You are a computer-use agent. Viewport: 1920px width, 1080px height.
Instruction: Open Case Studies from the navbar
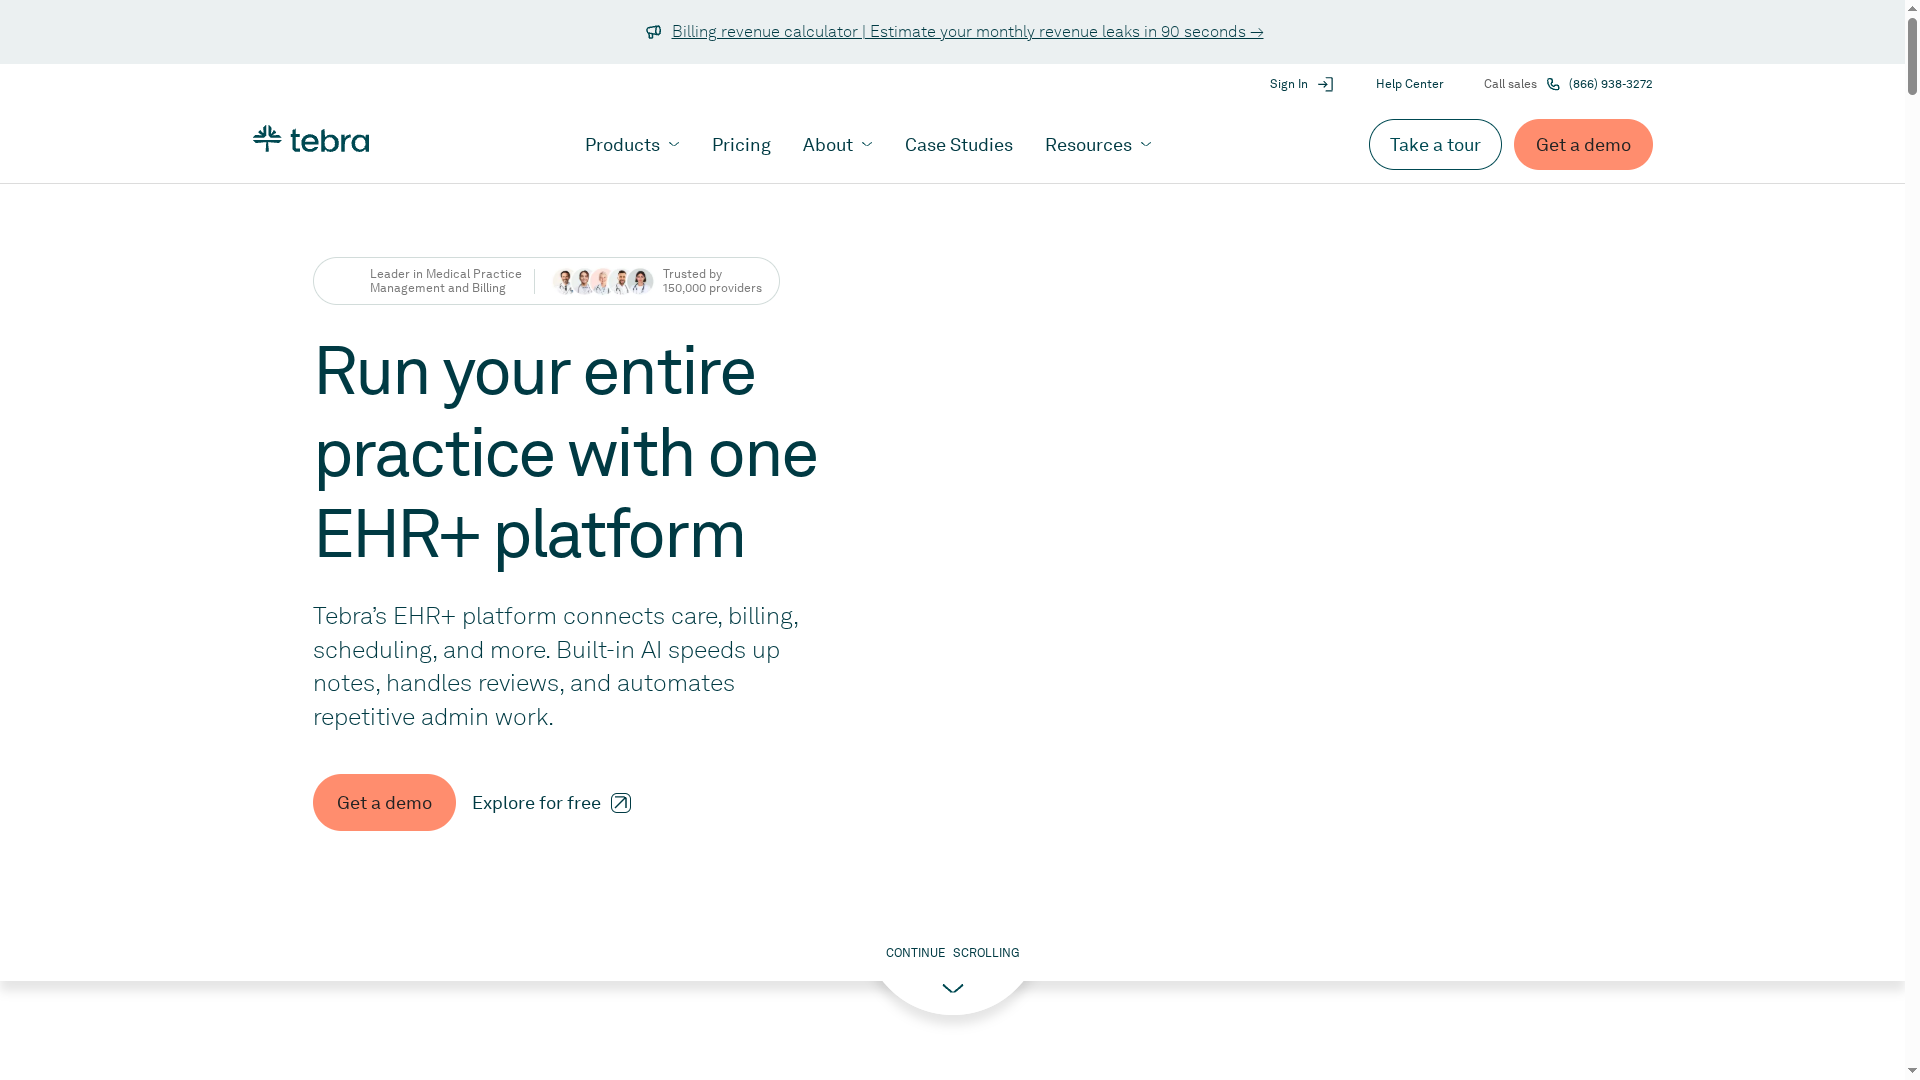pyautogui.click(x=958, y=144)
